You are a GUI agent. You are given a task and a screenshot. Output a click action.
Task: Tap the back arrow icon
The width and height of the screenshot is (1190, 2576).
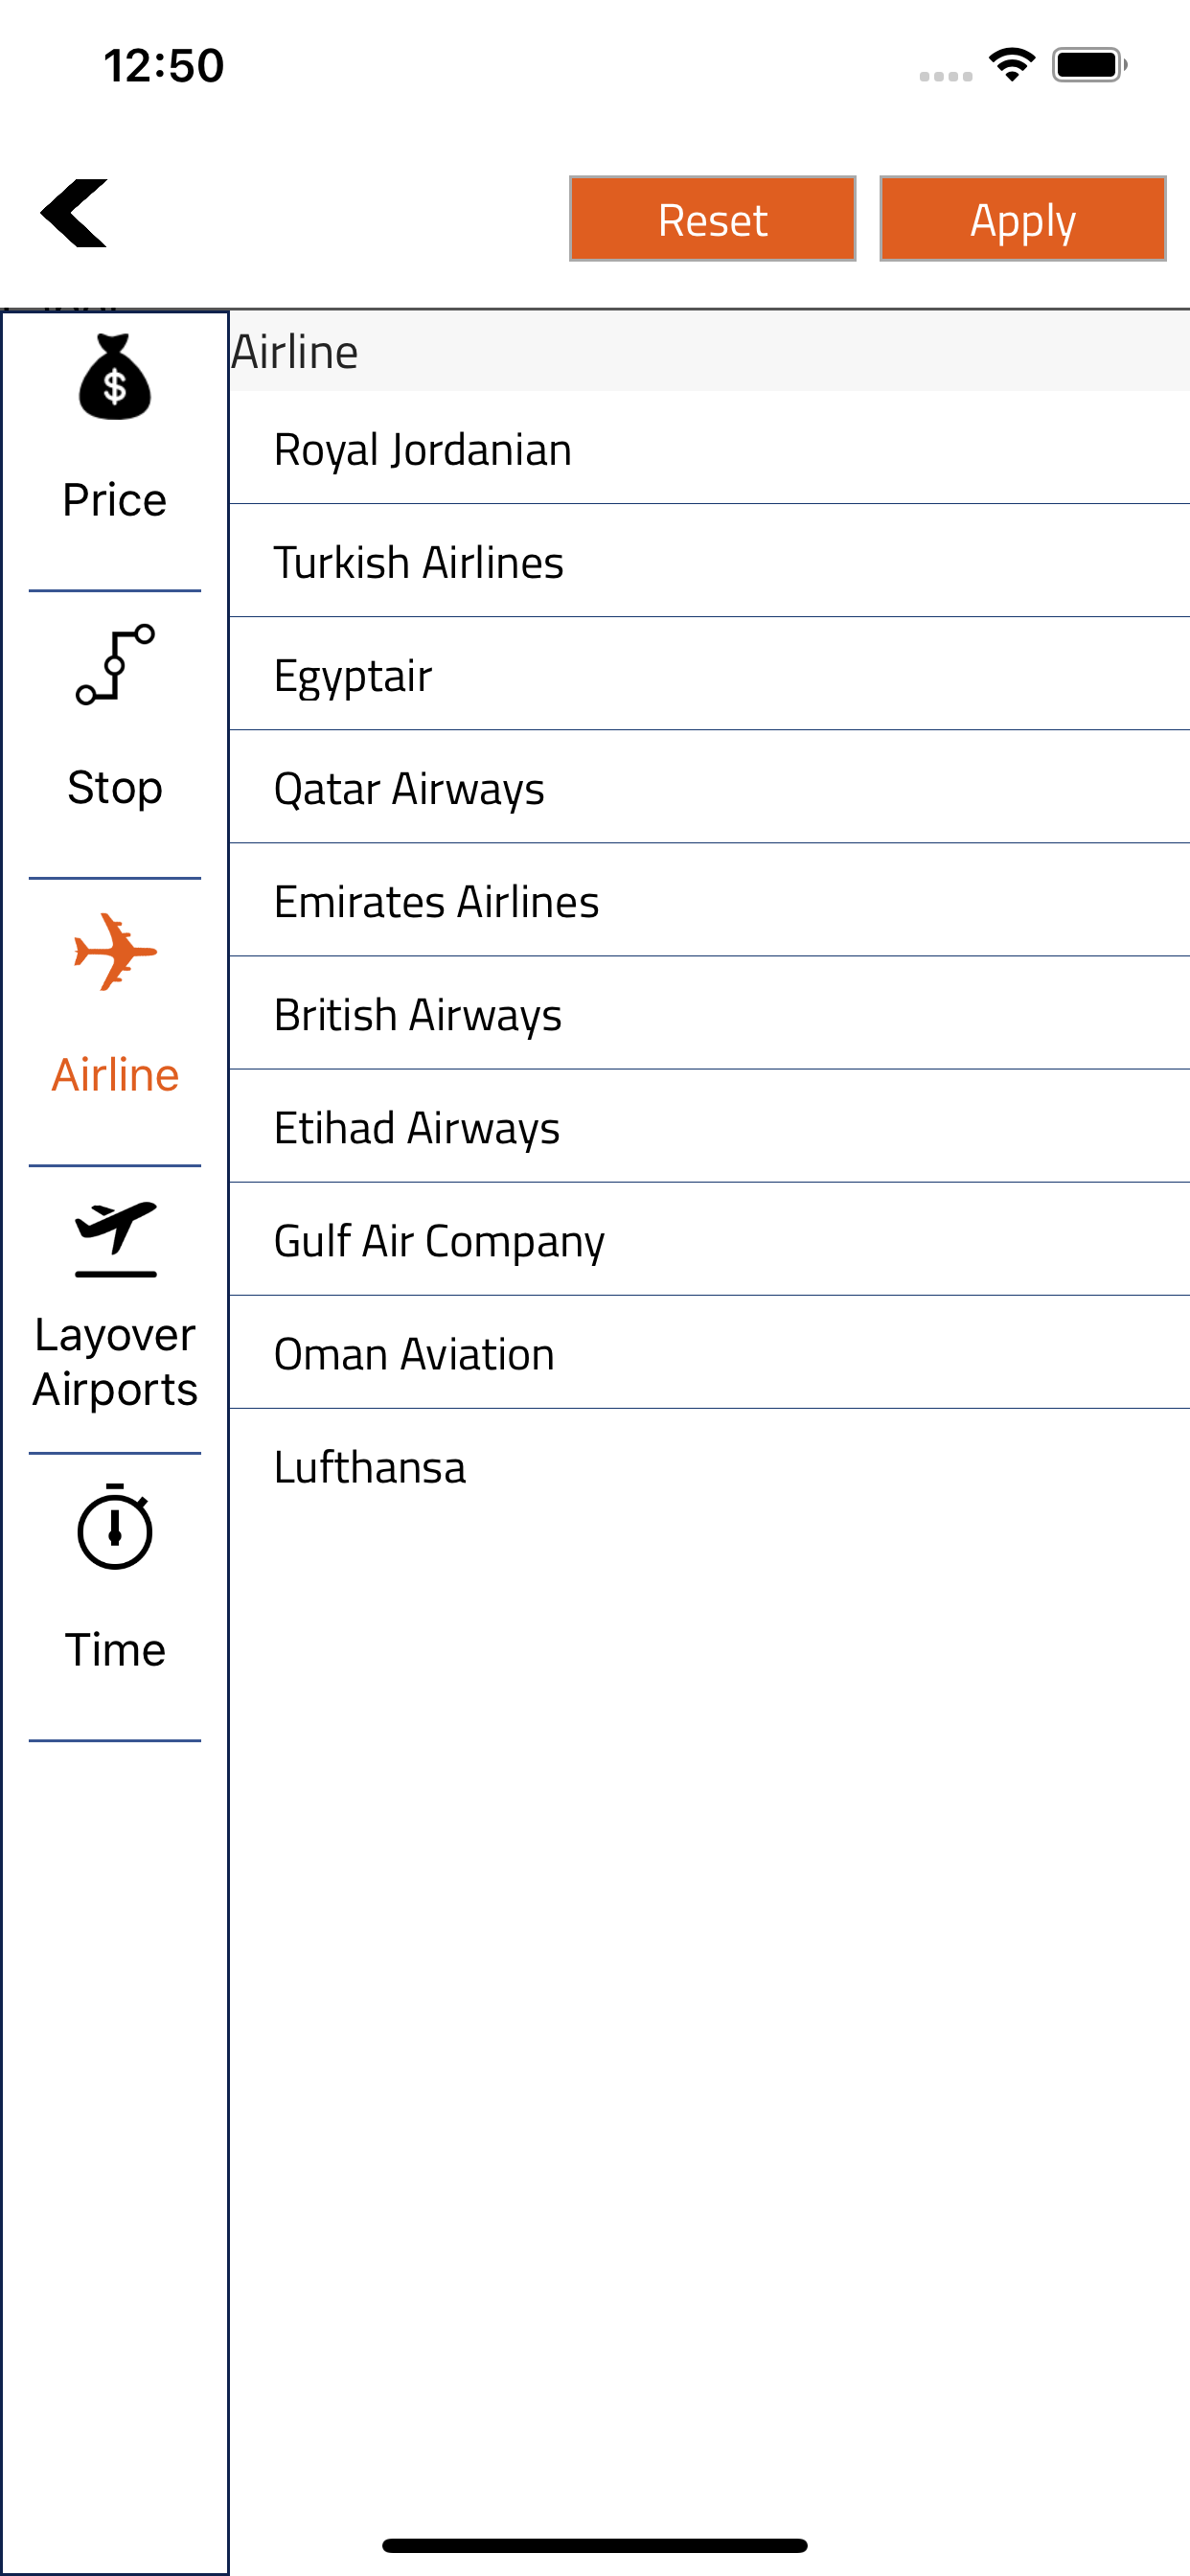73,213
